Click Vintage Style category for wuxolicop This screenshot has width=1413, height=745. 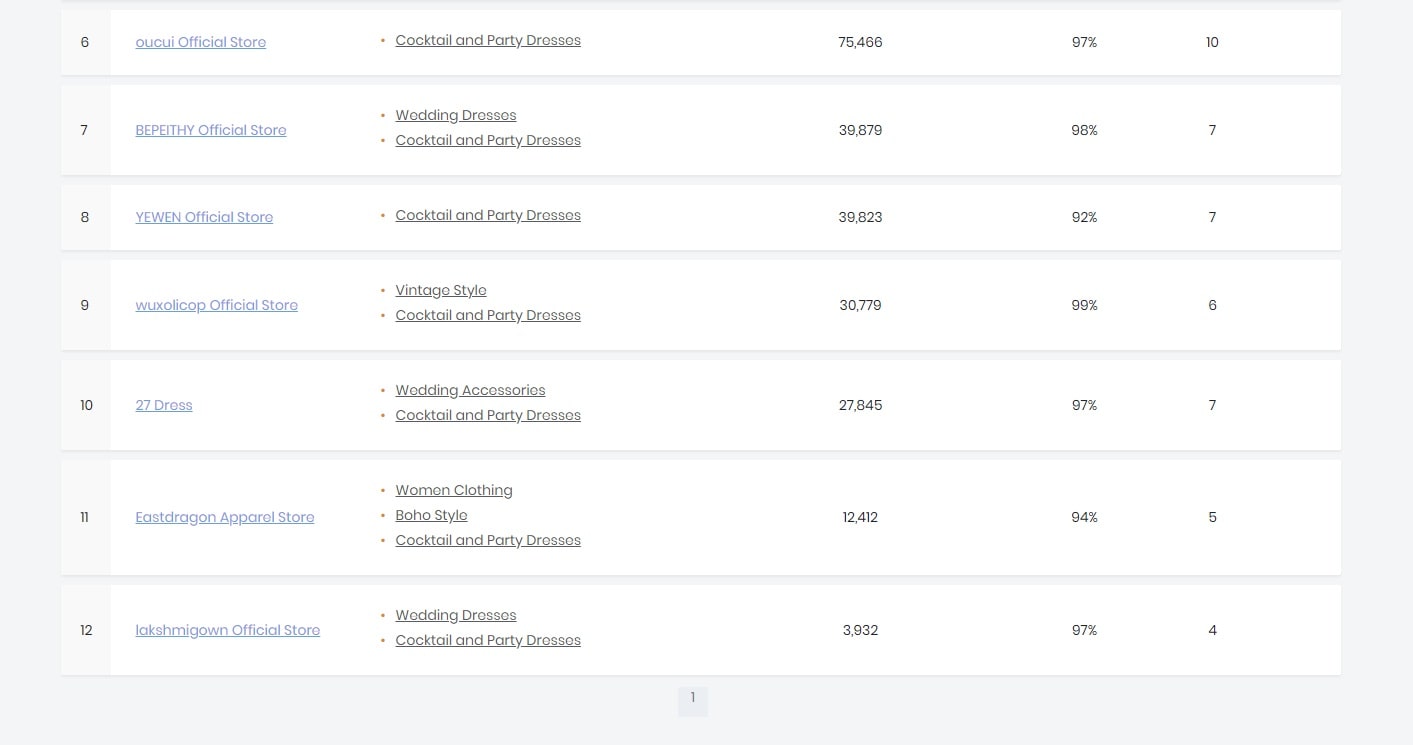coord(440,290)
